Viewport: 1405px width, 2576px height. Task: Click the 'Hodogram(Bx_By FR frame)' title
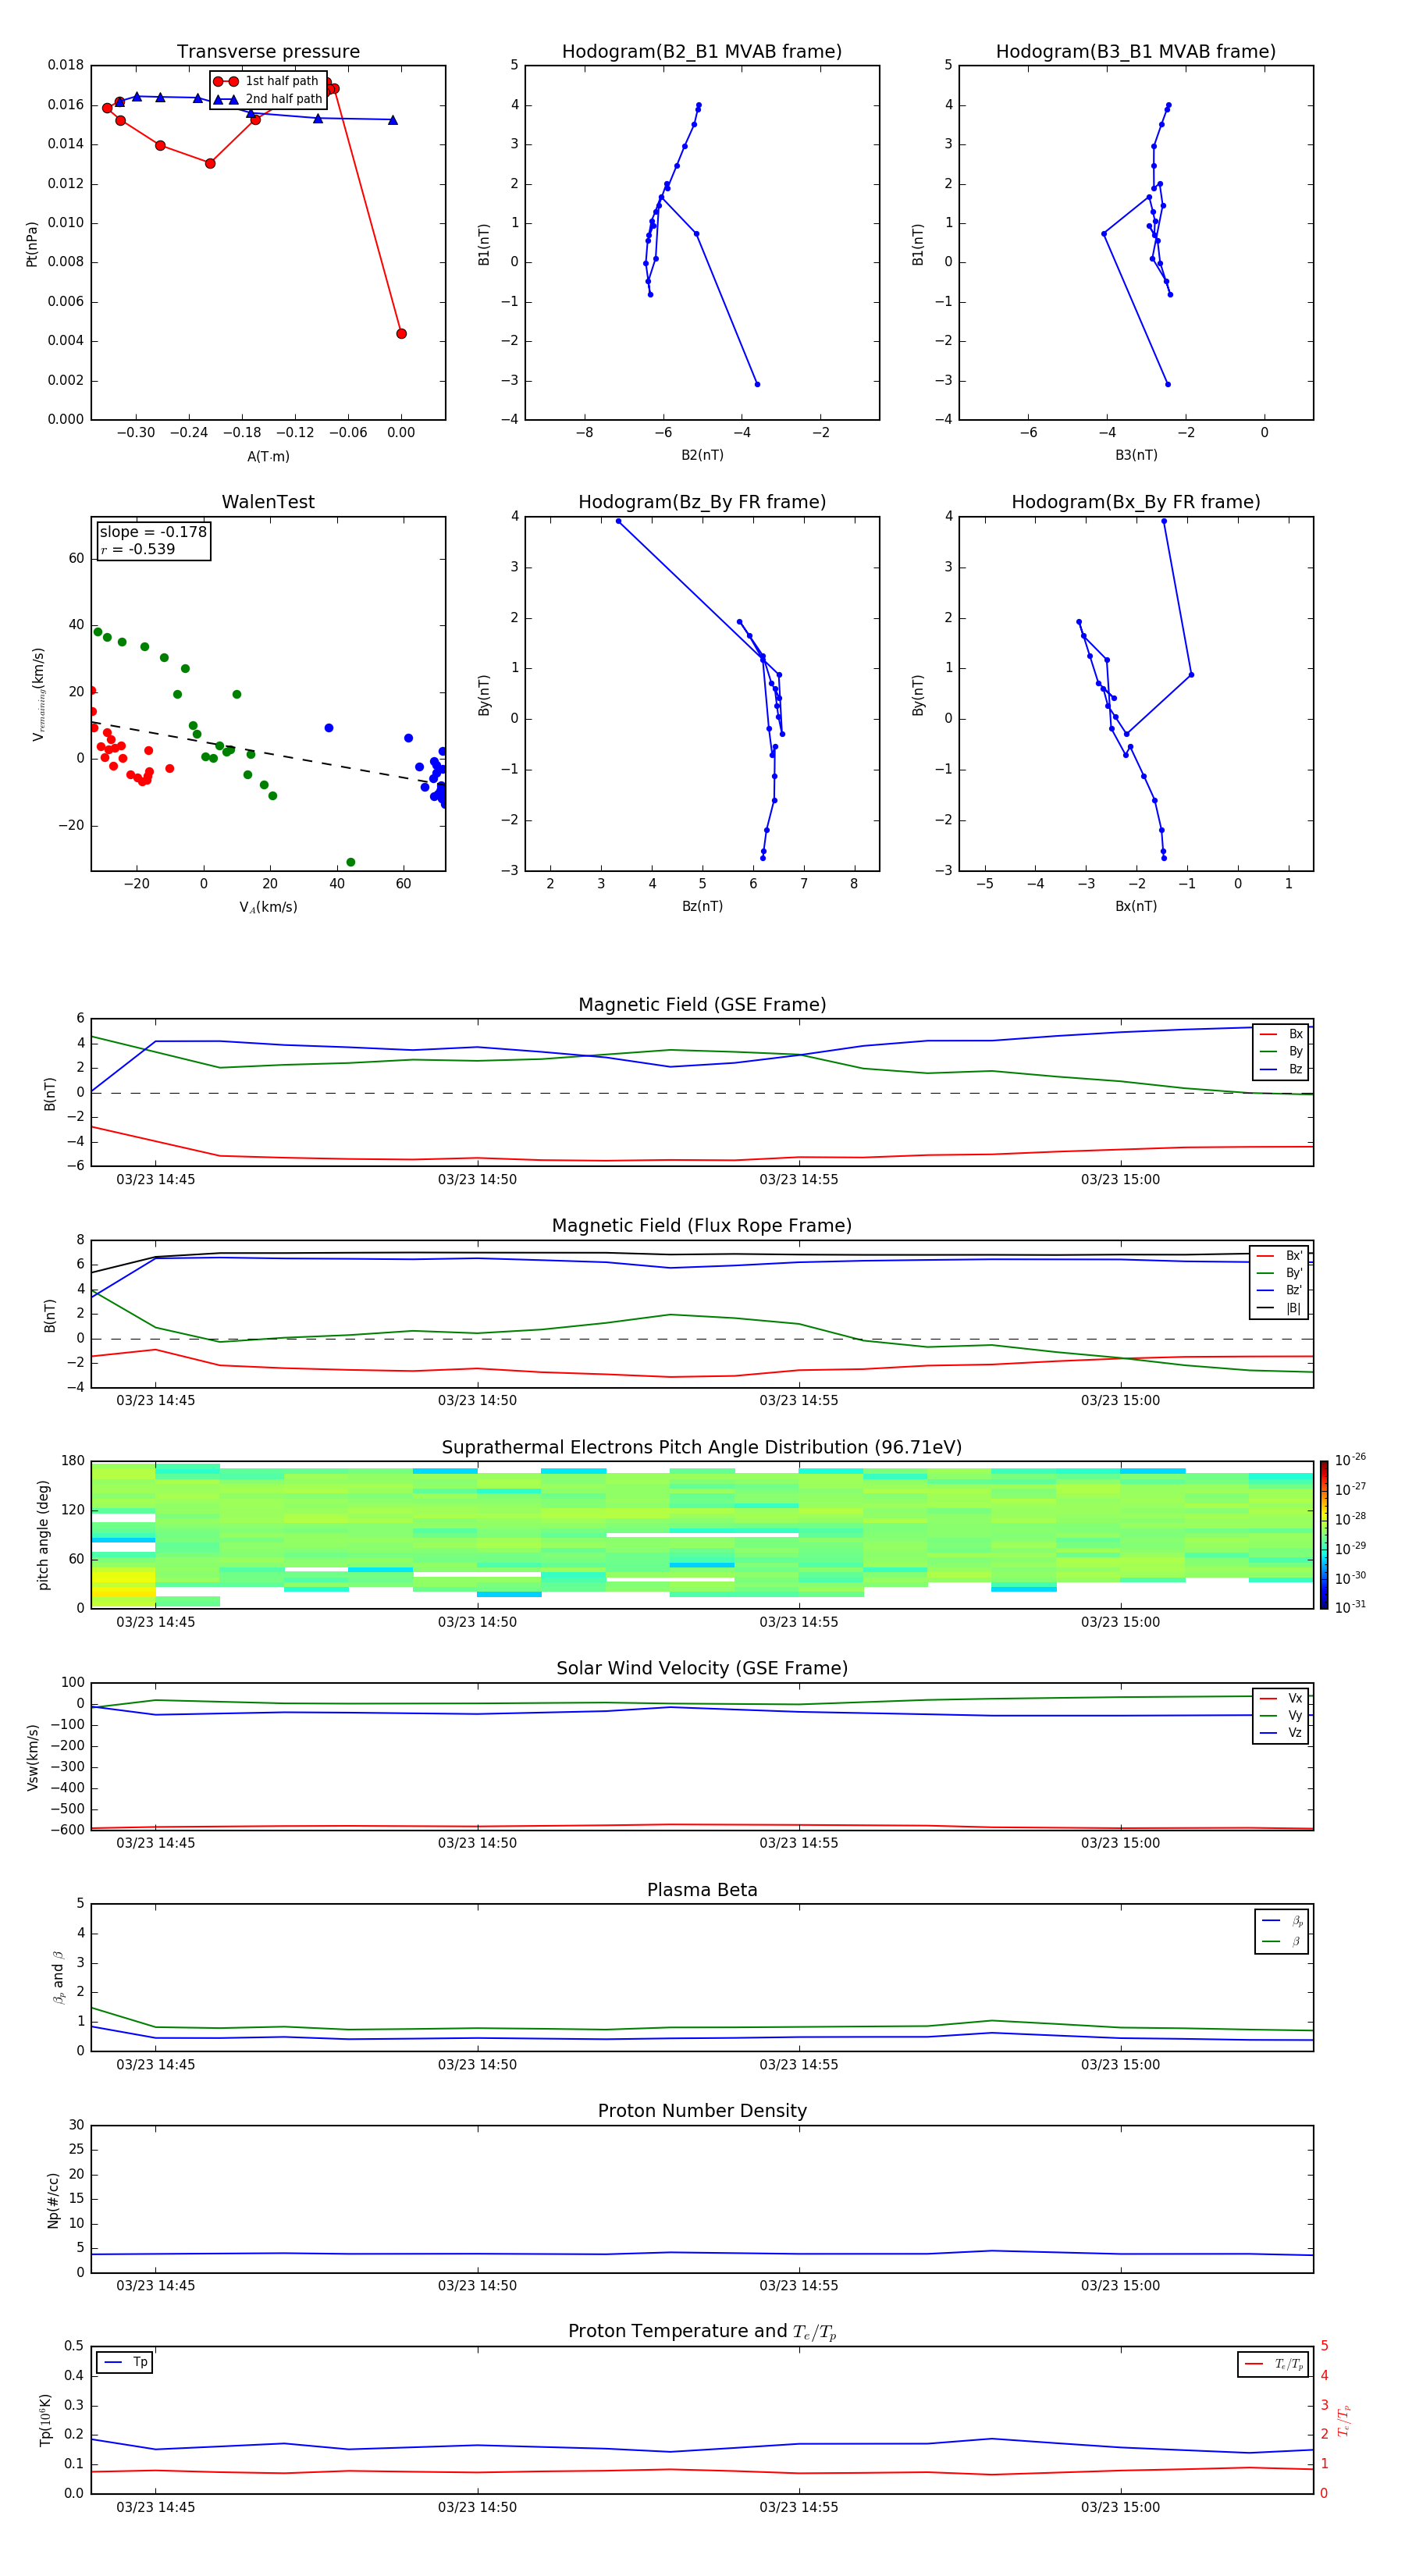[x=1136, y=502]
